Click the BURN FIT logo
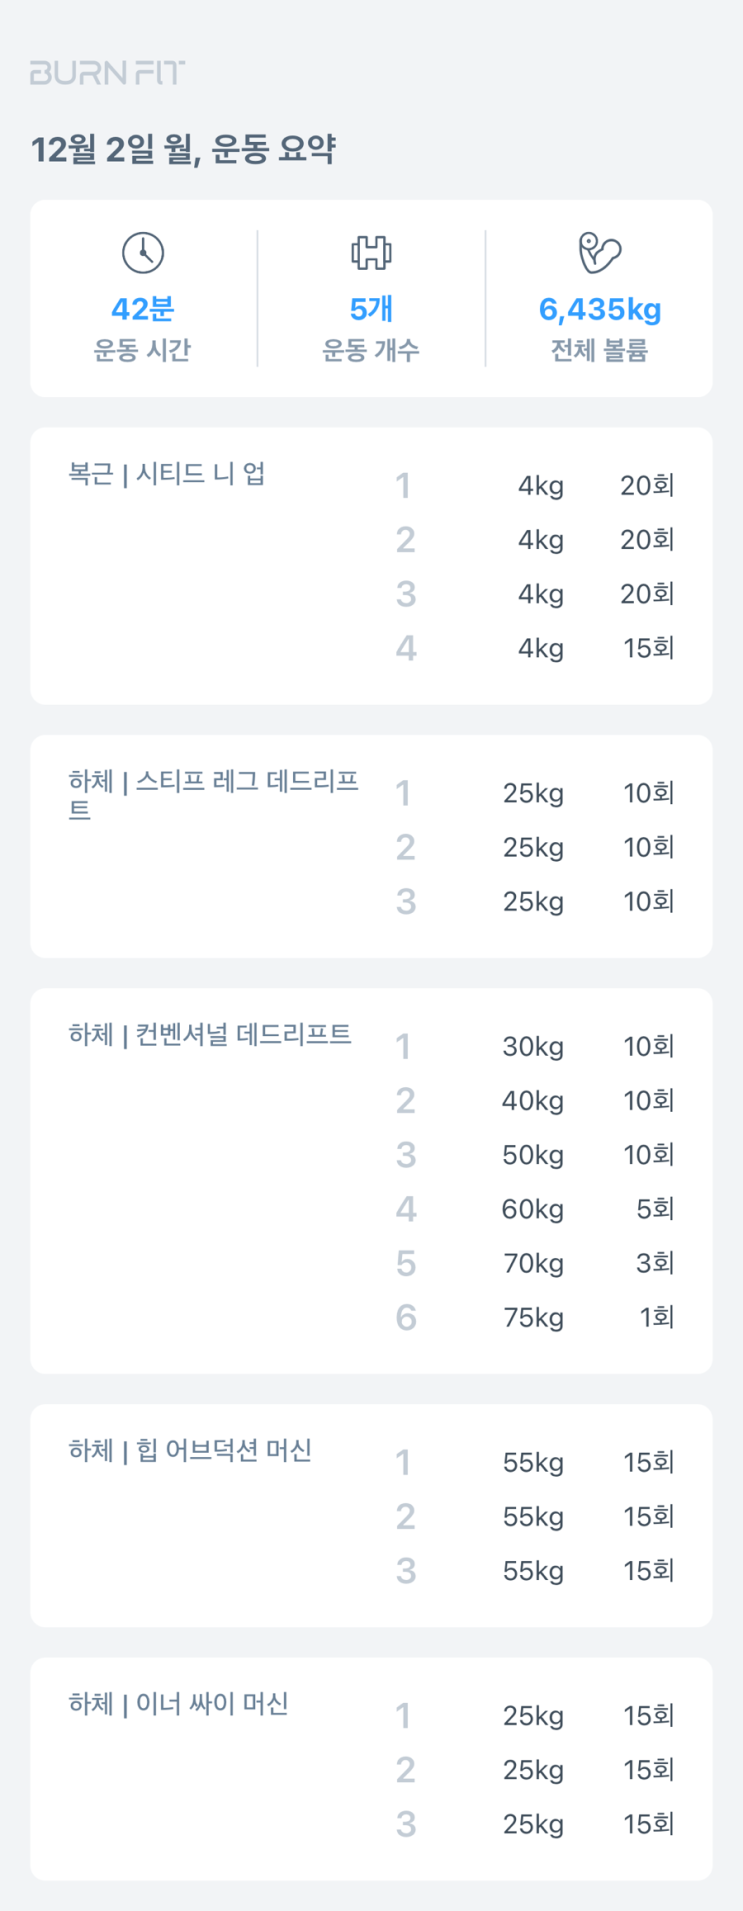Screen dimensions: 743x1911 [x=107, y=73]
